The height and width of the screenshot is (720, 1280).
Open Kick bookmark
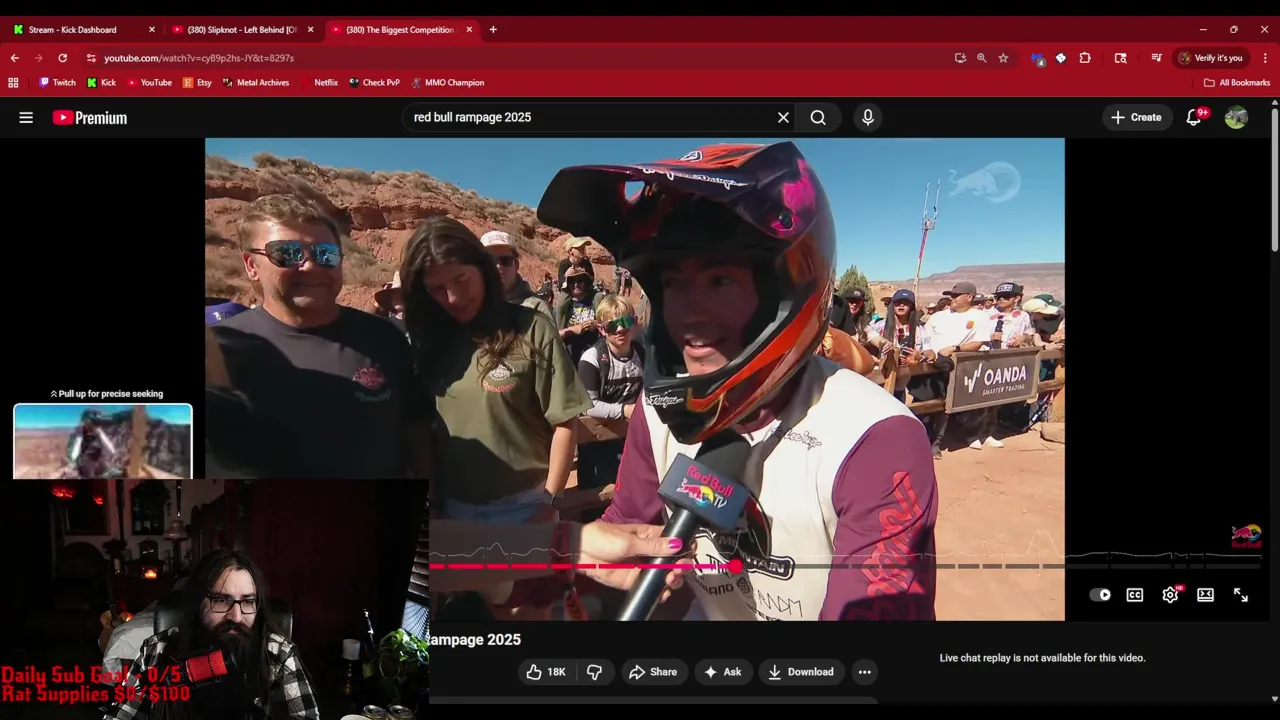tap(101, 83)
